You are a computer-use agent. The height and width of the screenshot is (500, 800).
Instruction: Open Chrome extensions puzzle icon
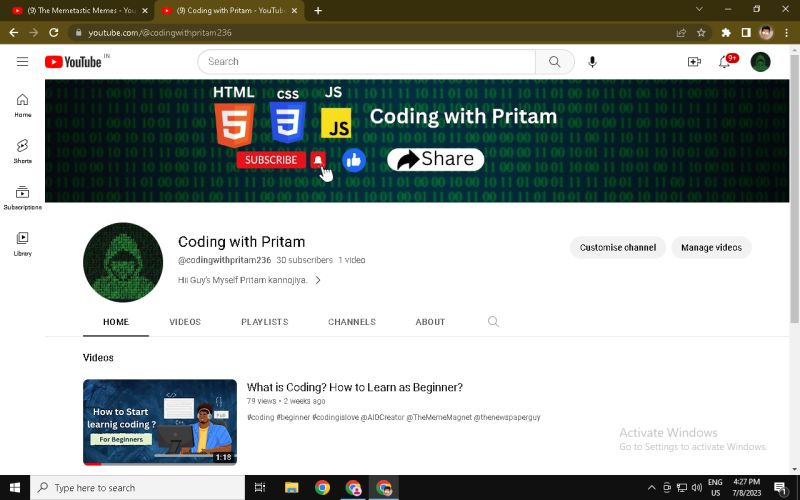point(726,33)
